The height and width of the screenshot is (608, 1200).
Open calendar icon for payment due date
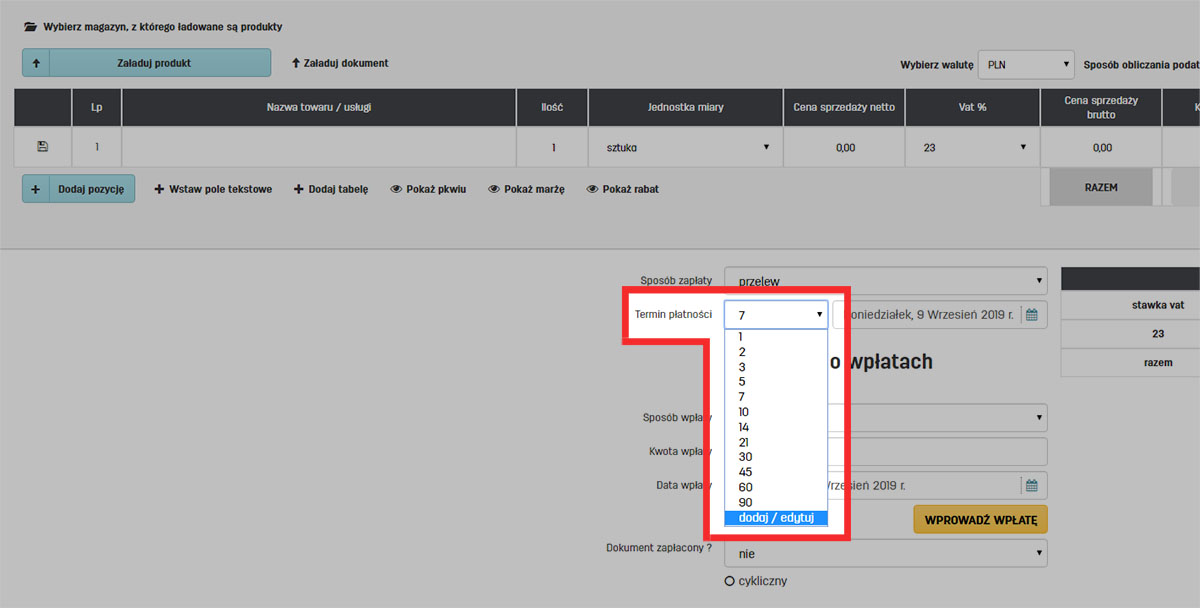(x=1032, y=315)
